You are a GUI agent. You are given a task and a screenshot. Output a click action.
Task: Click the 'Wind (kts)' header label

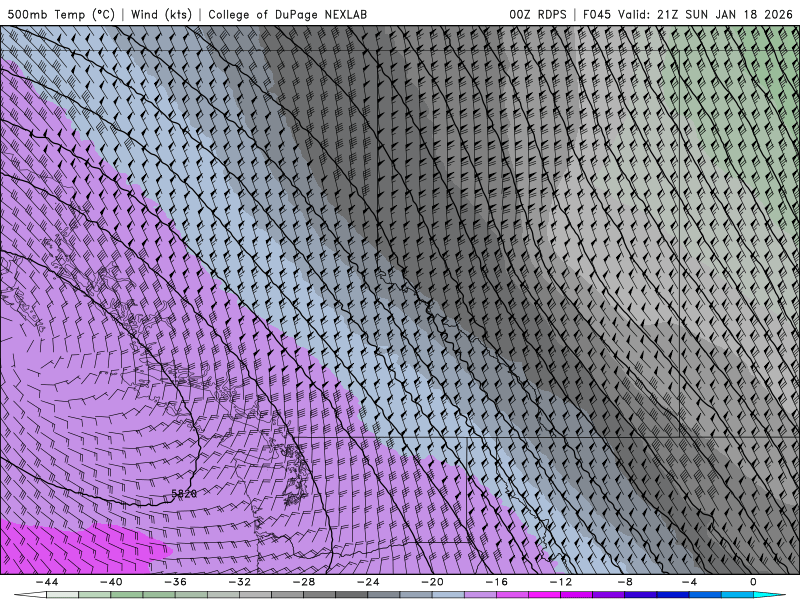161,14
